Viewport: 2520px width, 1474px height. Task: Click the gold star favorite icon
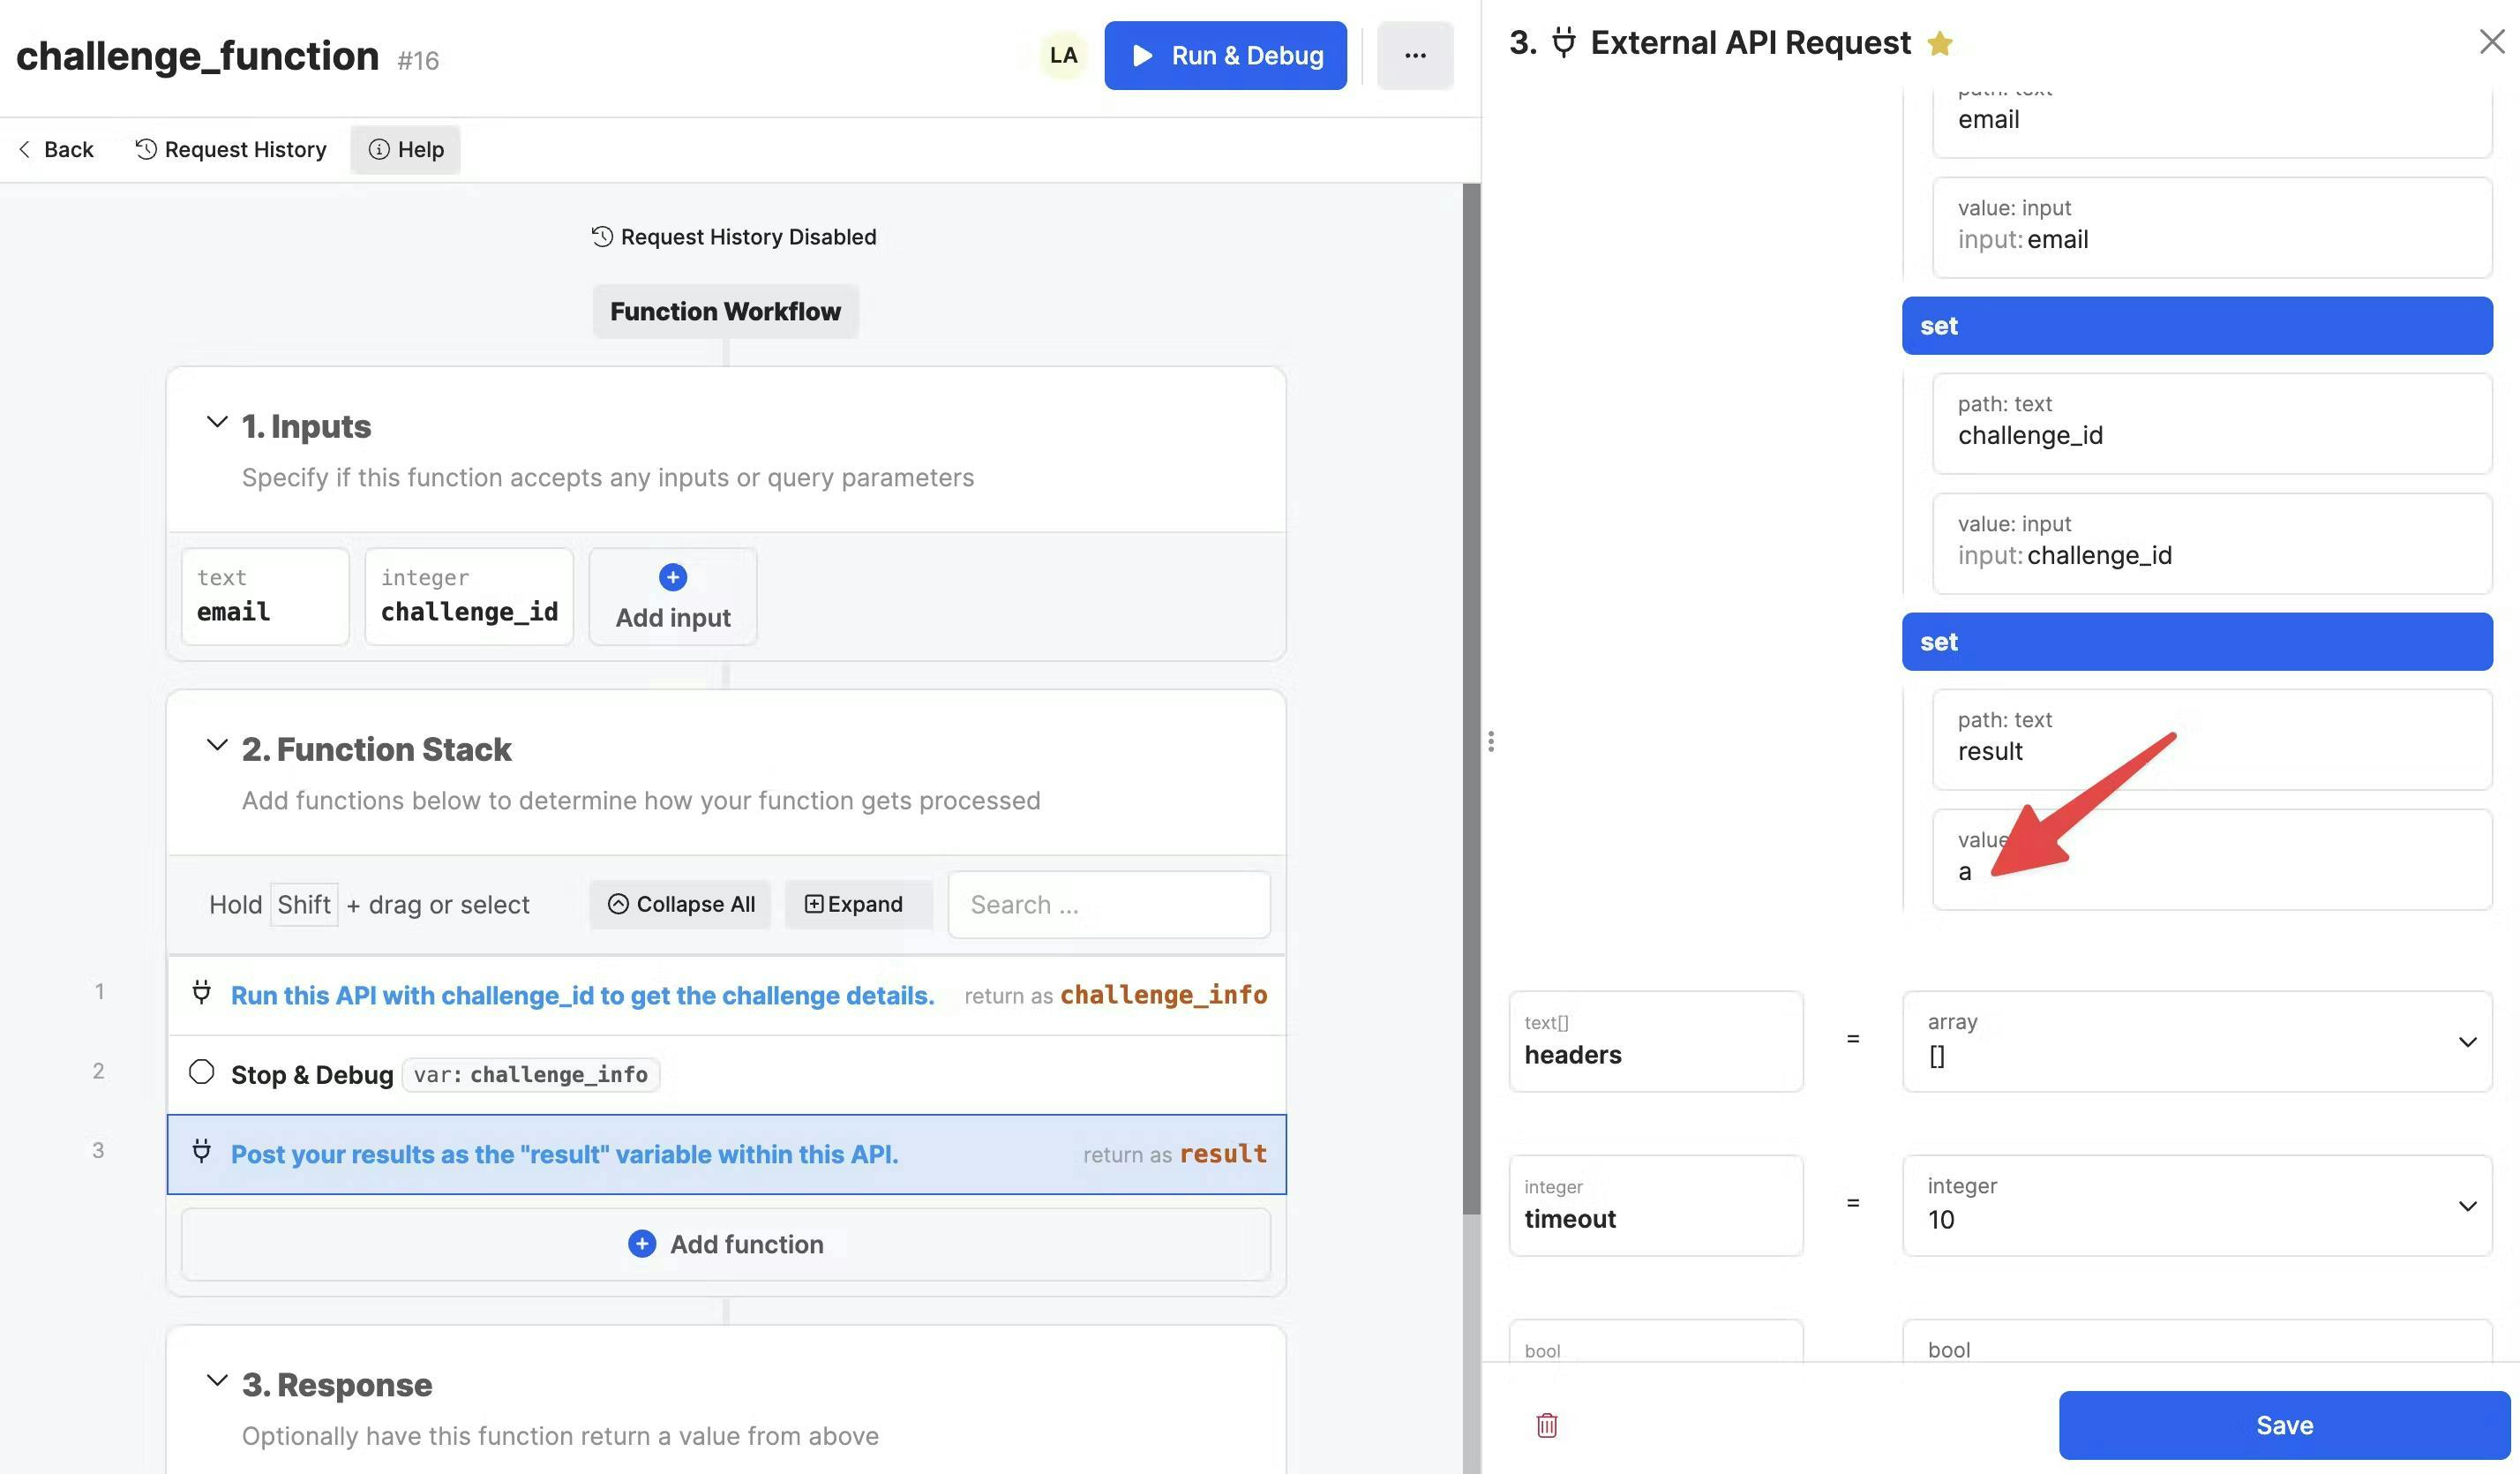point(1940,44)
